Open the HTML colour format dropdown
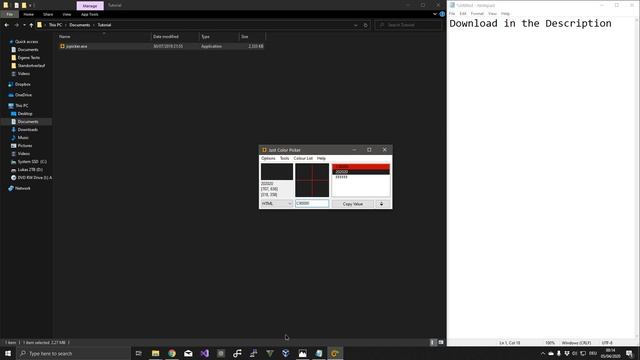 click(x=277, y=203)
